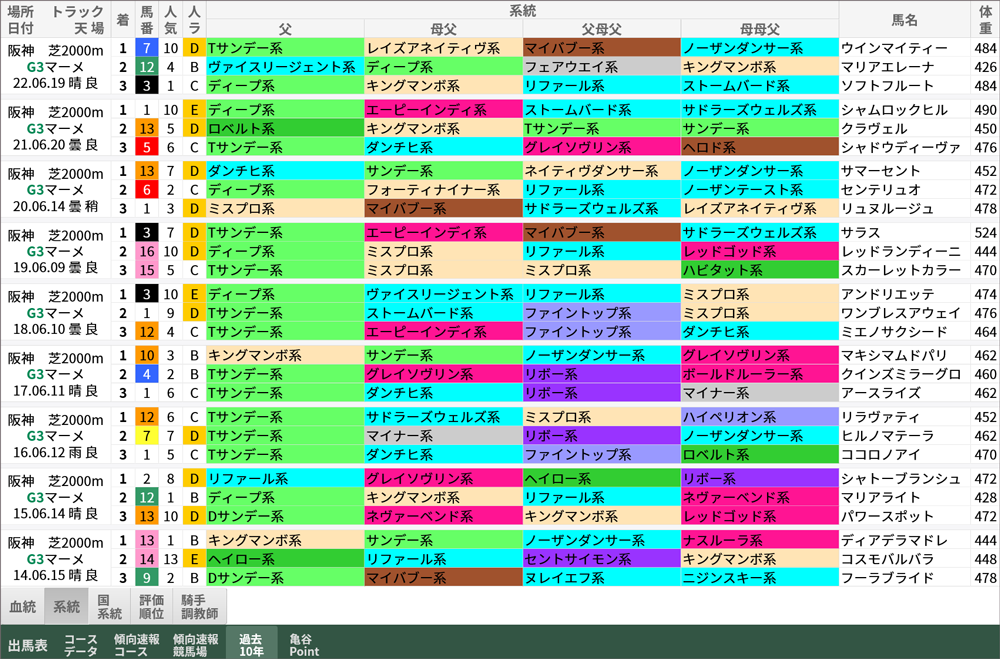The width and height of the screenshot is (1000, 659).
Task: Click ボールドルーラー系 cell for クインズミラーグロ
Action: (760, 374)
